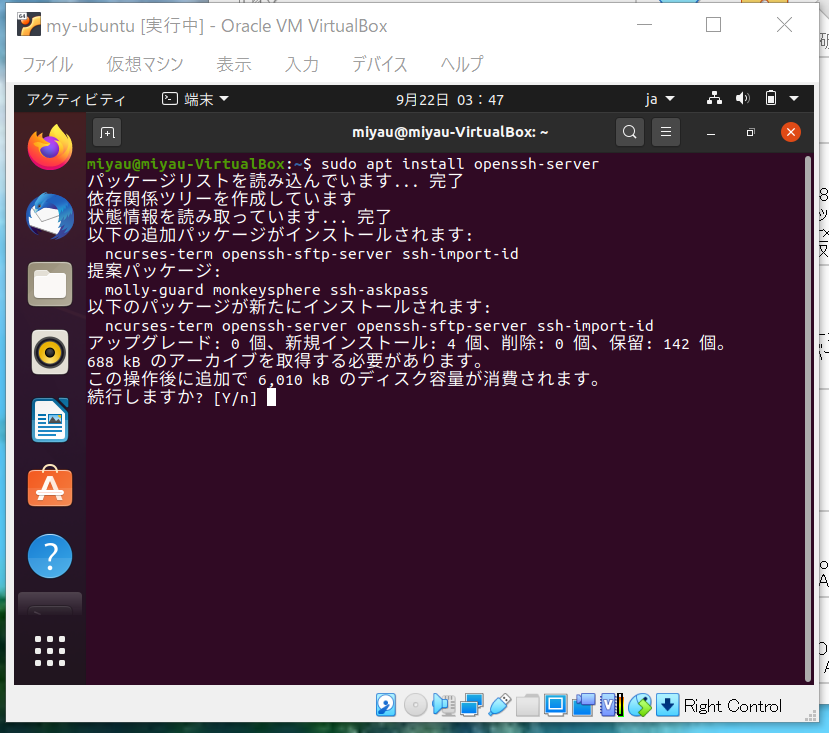Click the running terminal indicator in dock
Viewport: 829px width, 733px height.
click(x=50, y=604)
